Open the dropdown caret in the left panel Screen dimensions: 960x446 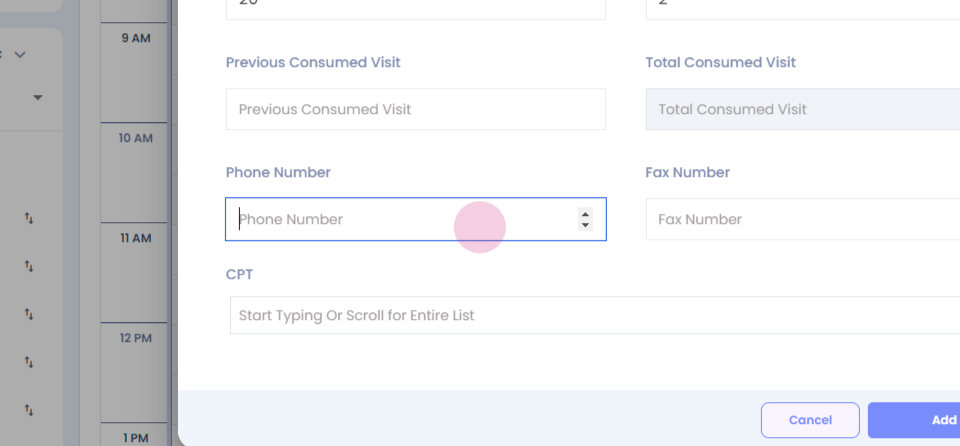(x=38, y=98)
